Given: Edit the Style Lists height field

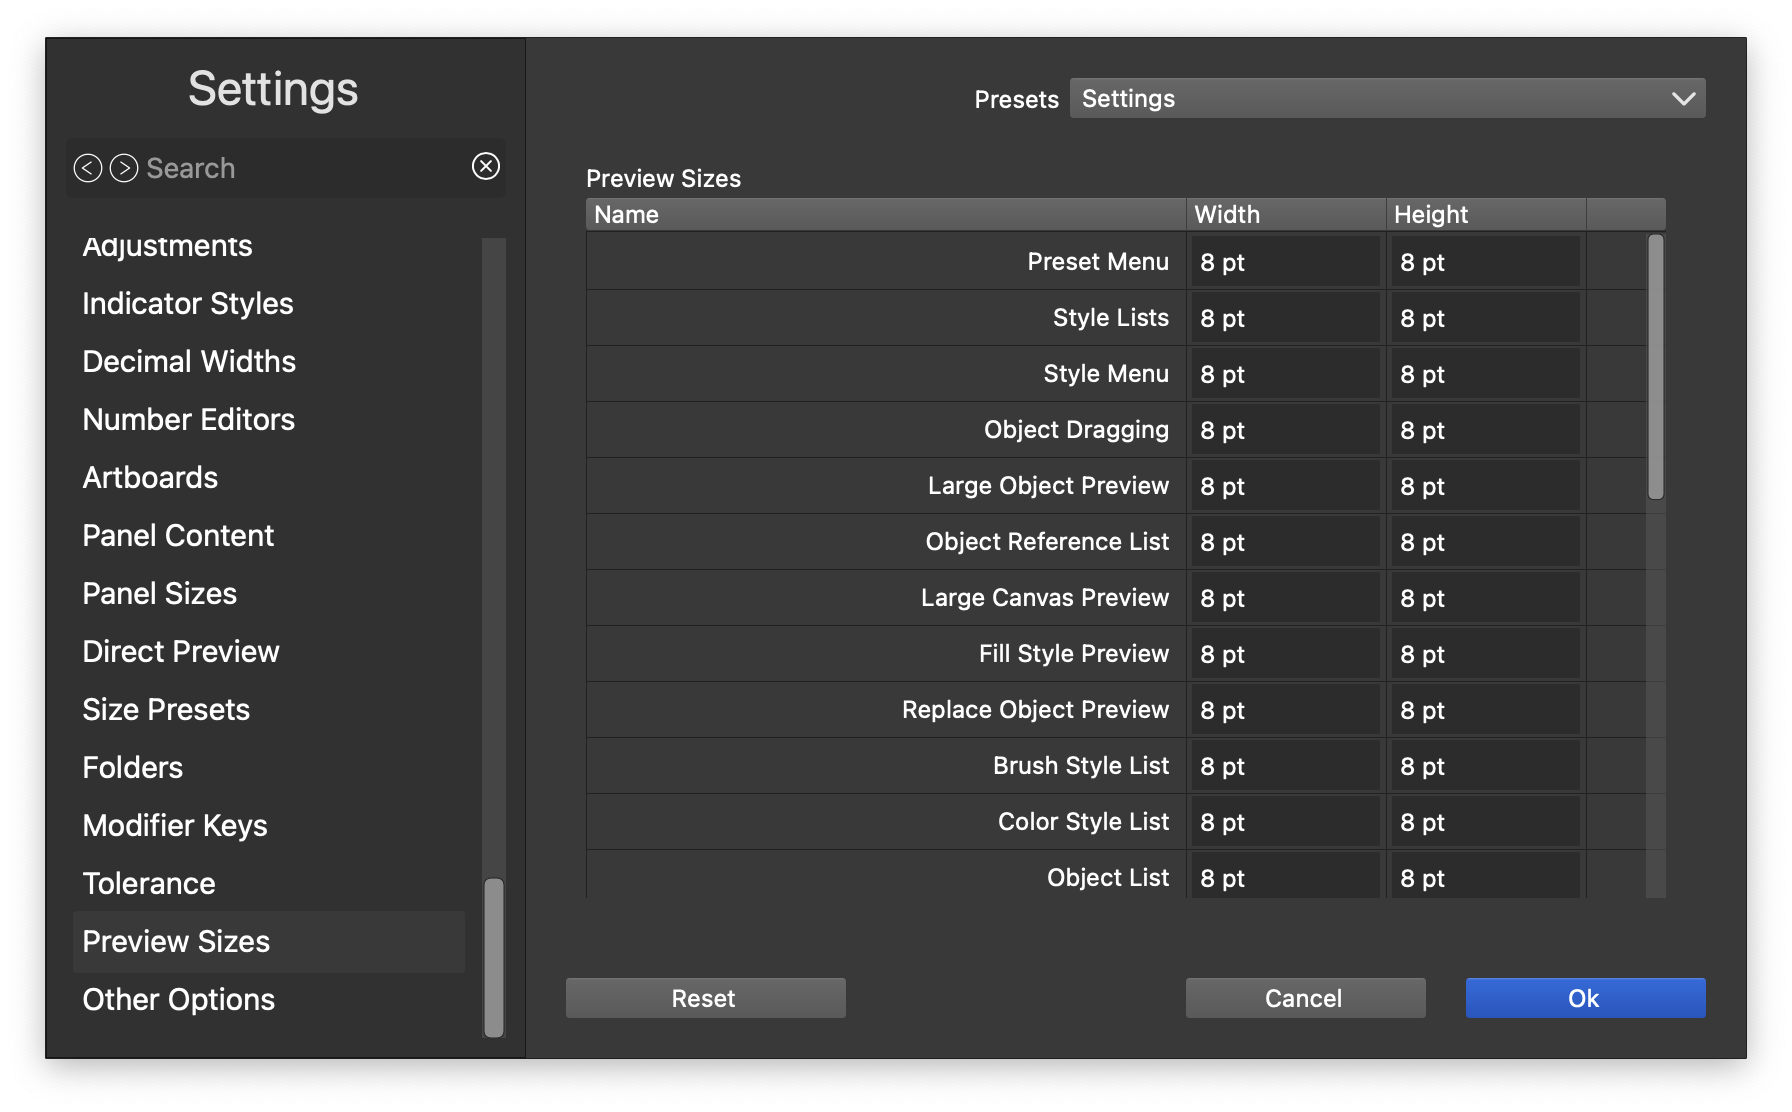Looking at the screenshot, I should click(x=1486, y=318).
